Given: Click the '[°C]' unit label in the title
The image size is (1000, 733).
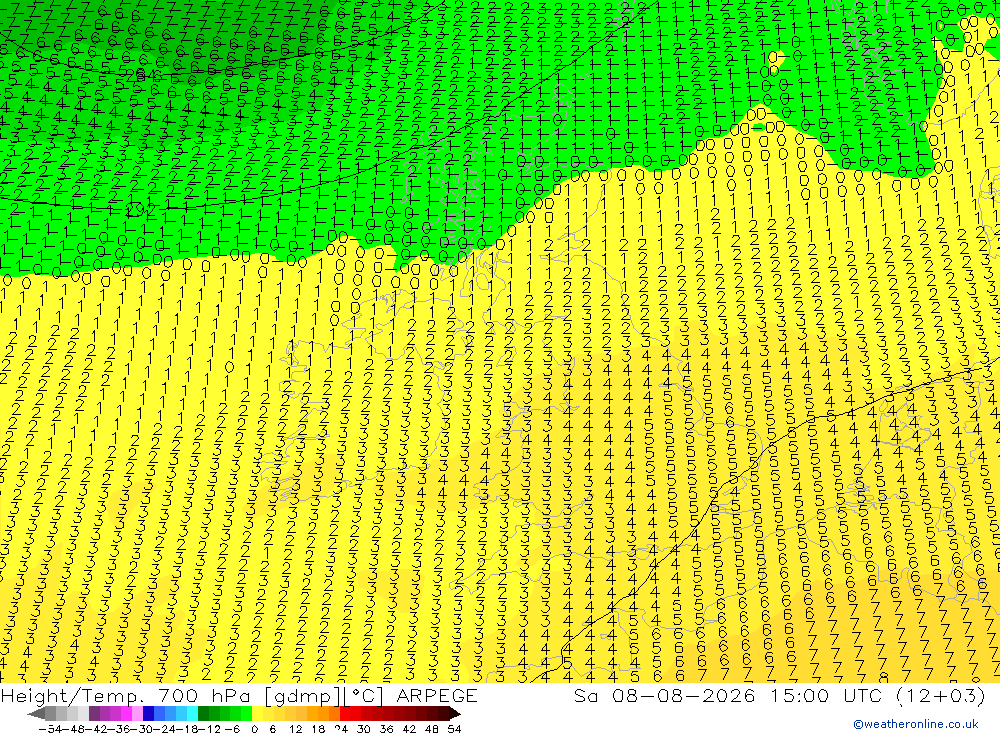Looking at the screenshot, I should point(364,696).
